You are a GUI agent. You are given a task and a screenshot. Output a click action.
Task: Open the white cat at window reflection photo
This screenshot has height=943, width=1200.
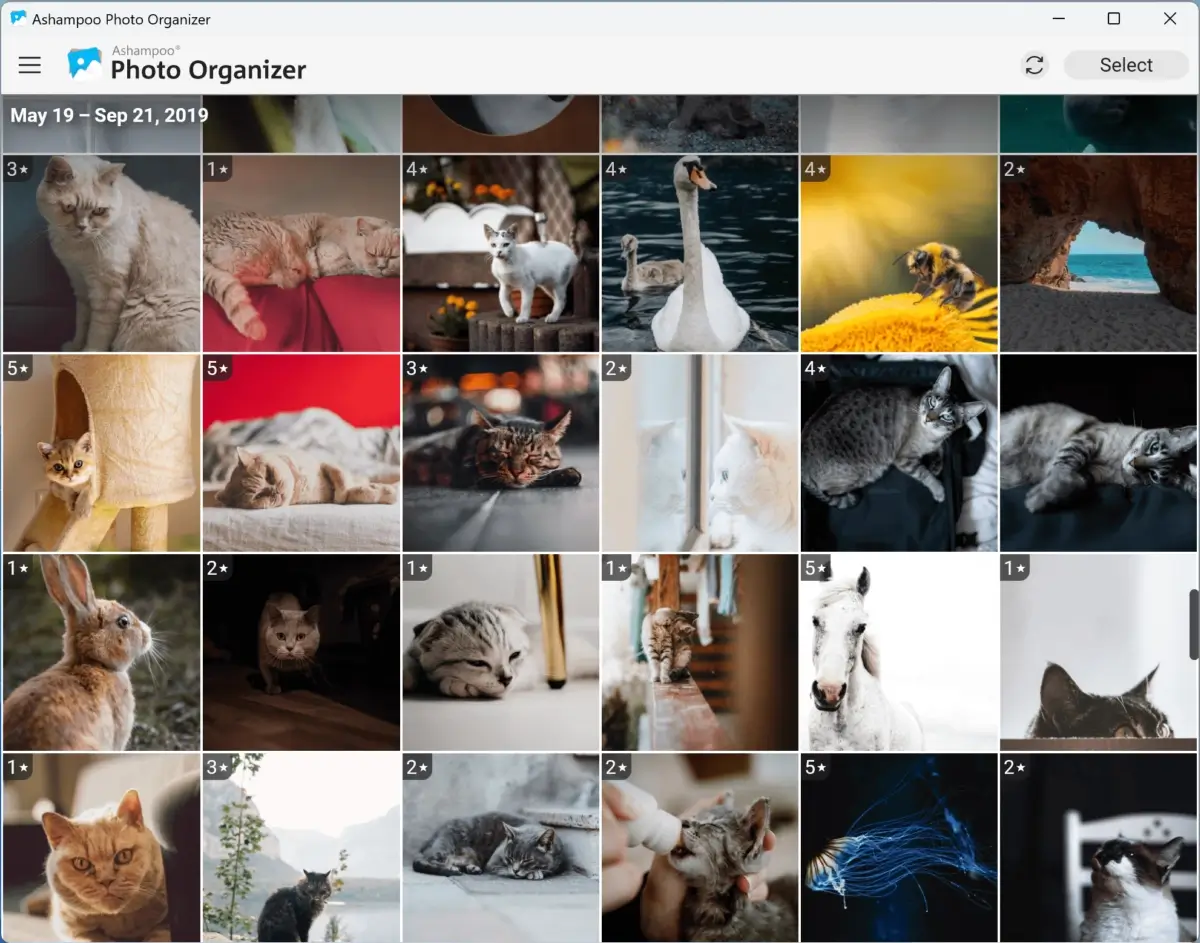coord(699,452)
